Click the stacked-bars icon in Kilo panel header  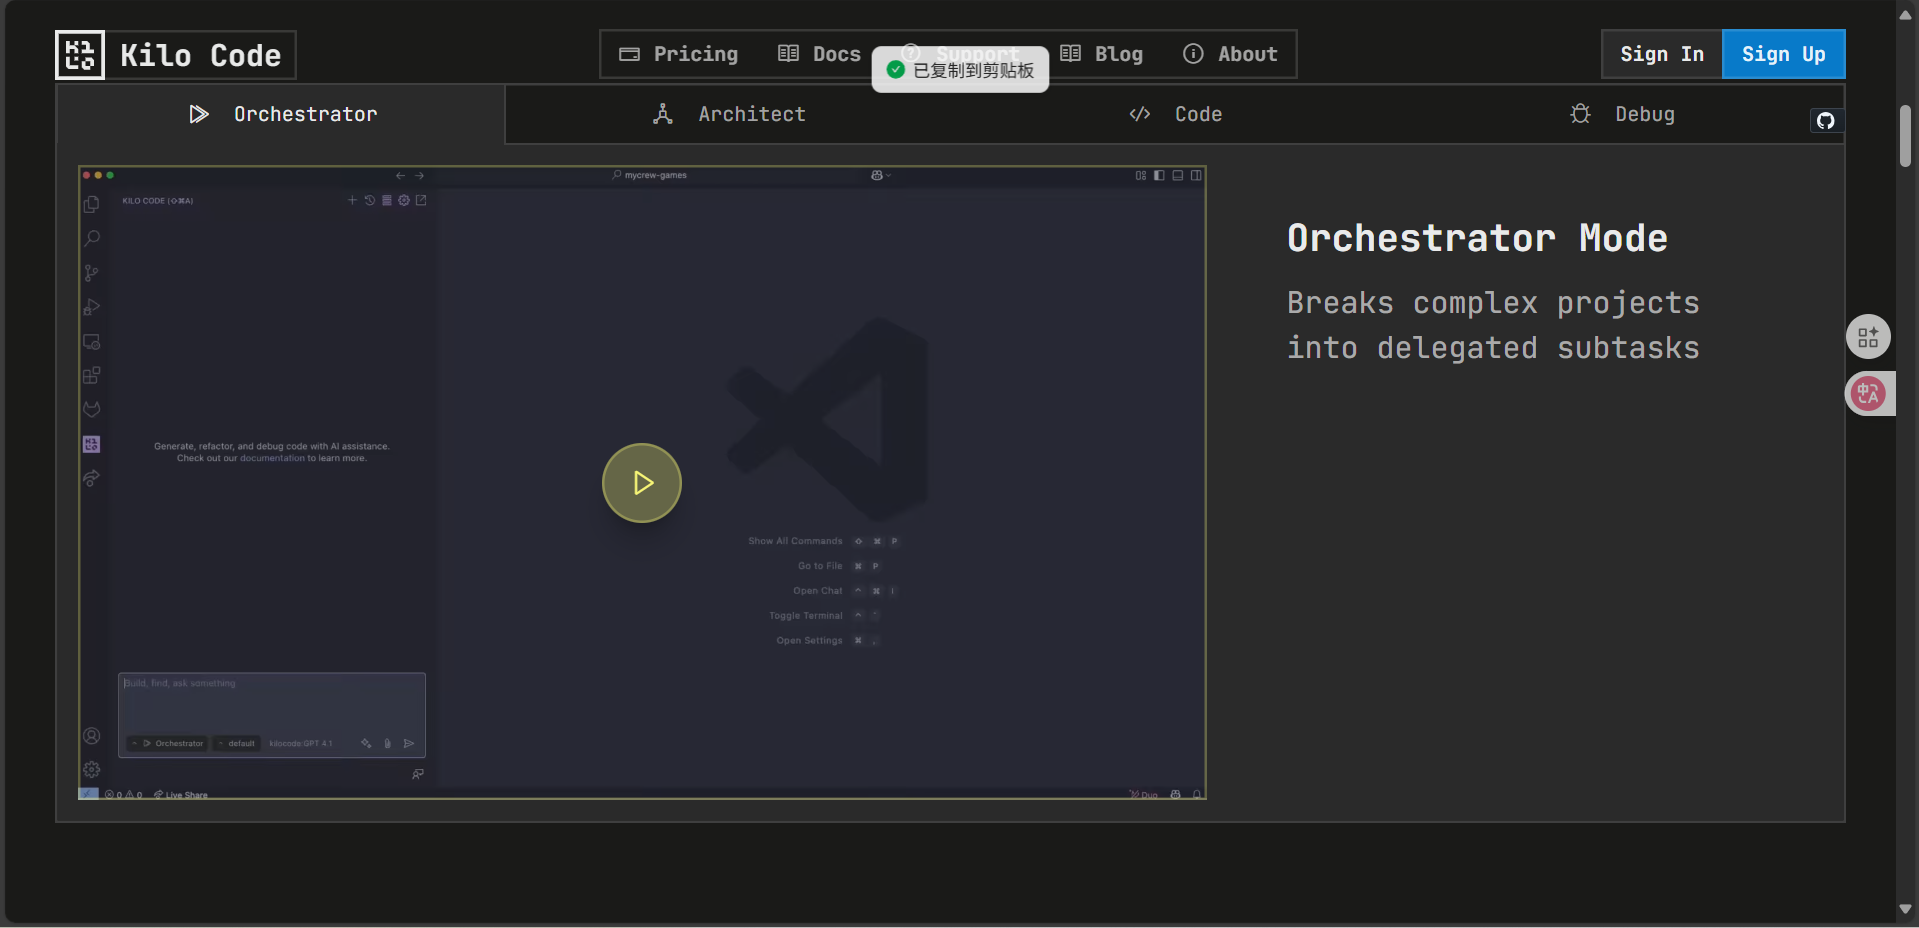[x=387, y=200]
